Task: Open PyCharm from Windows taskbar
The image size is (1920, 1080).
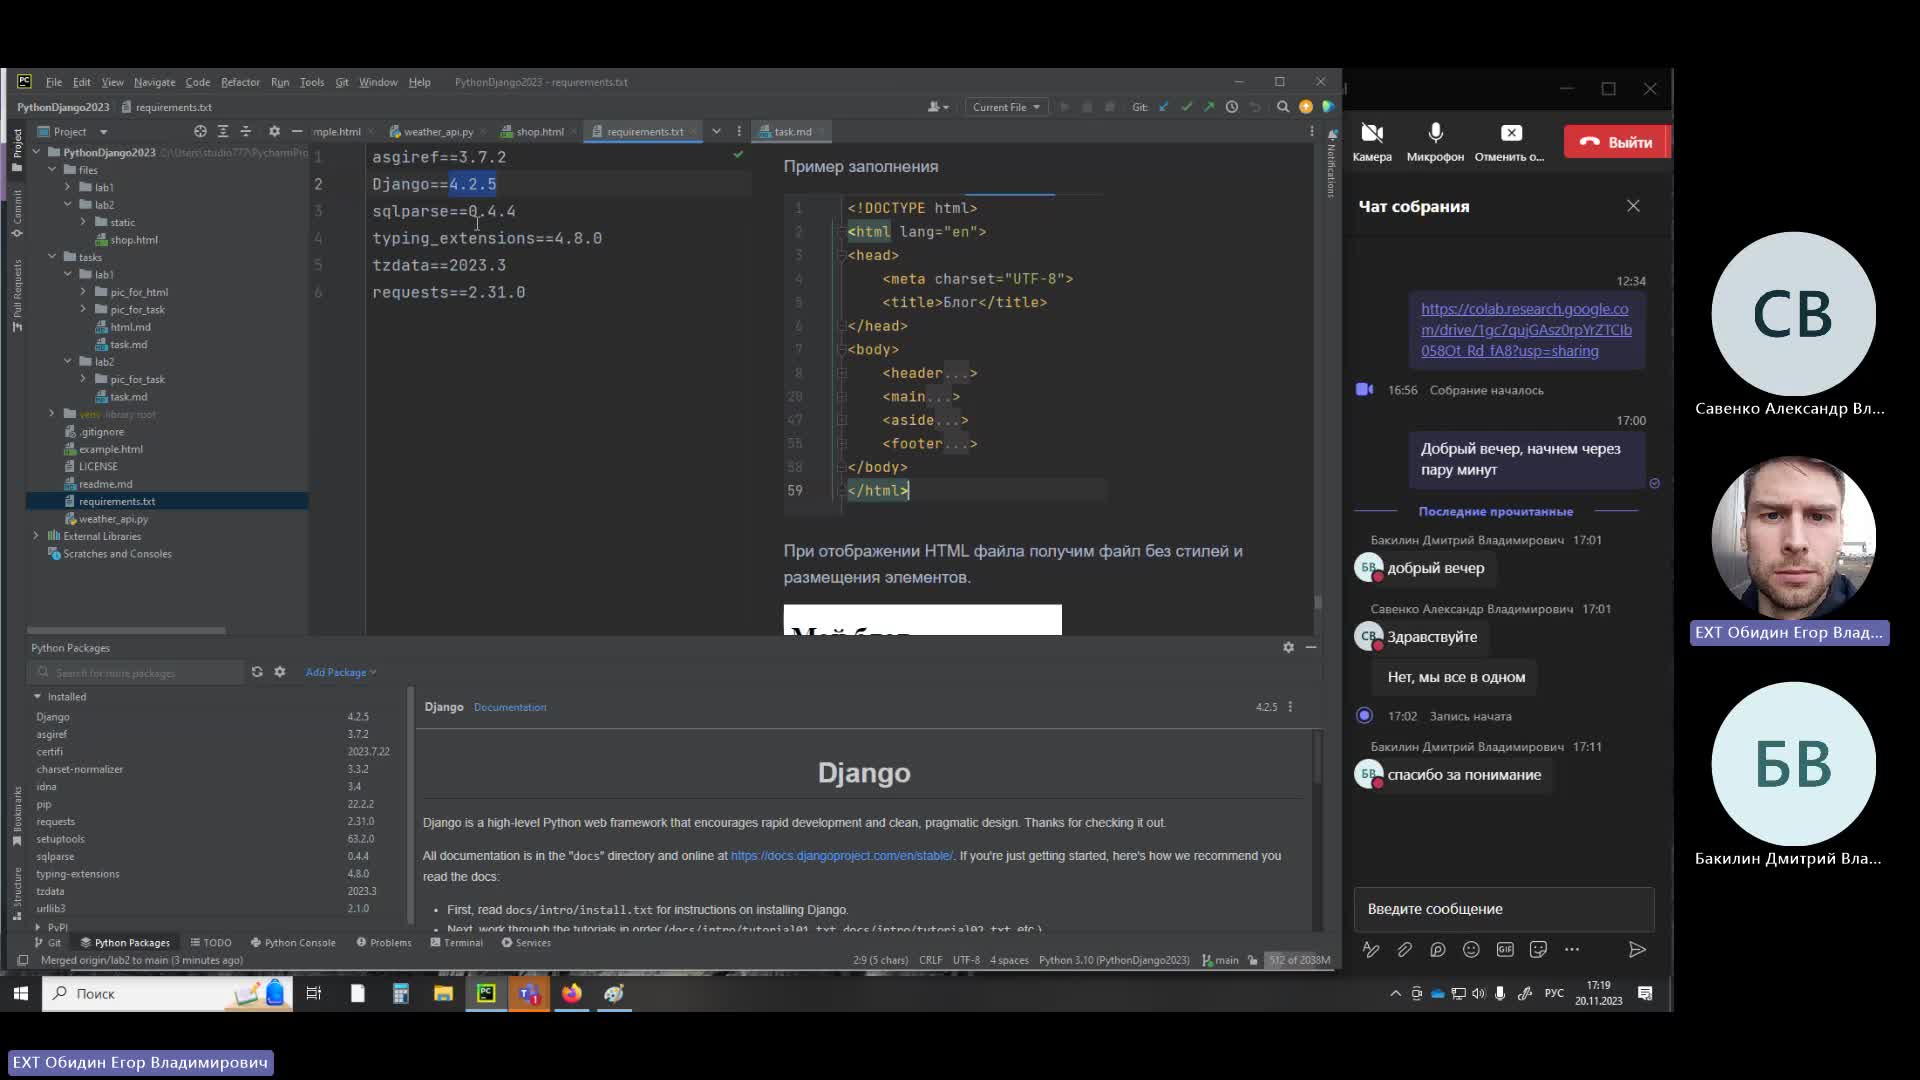Action: 486,993
